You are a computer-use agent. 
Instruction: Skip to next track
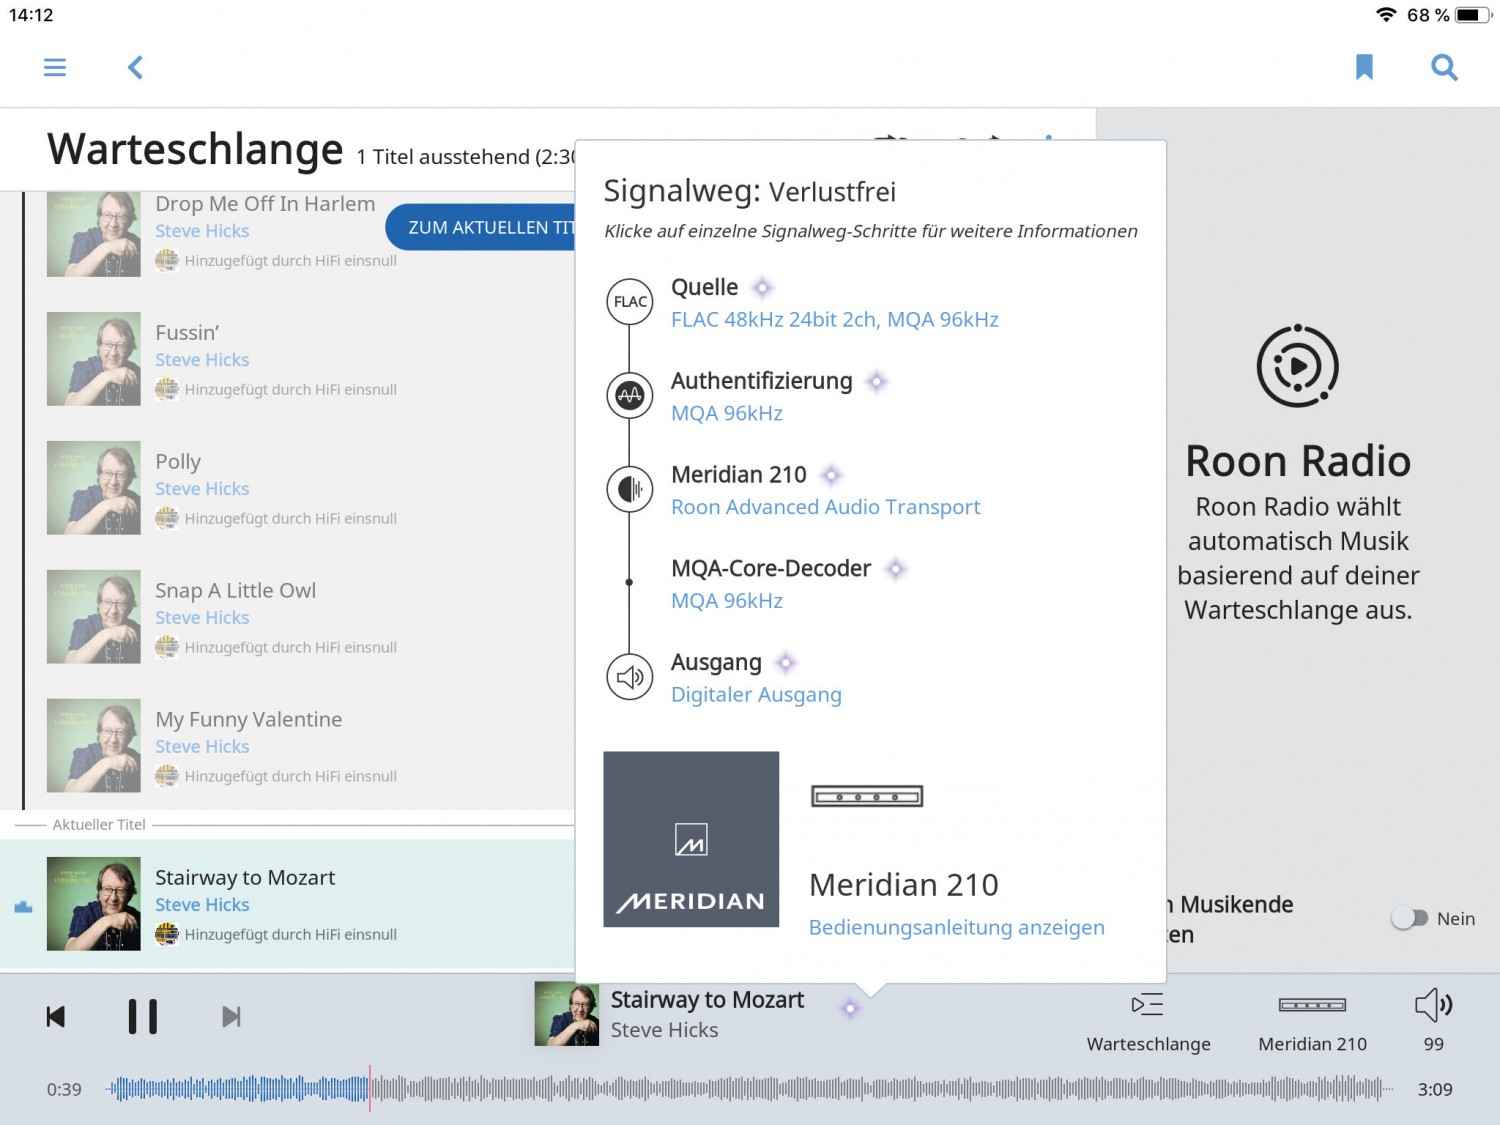231,1017
